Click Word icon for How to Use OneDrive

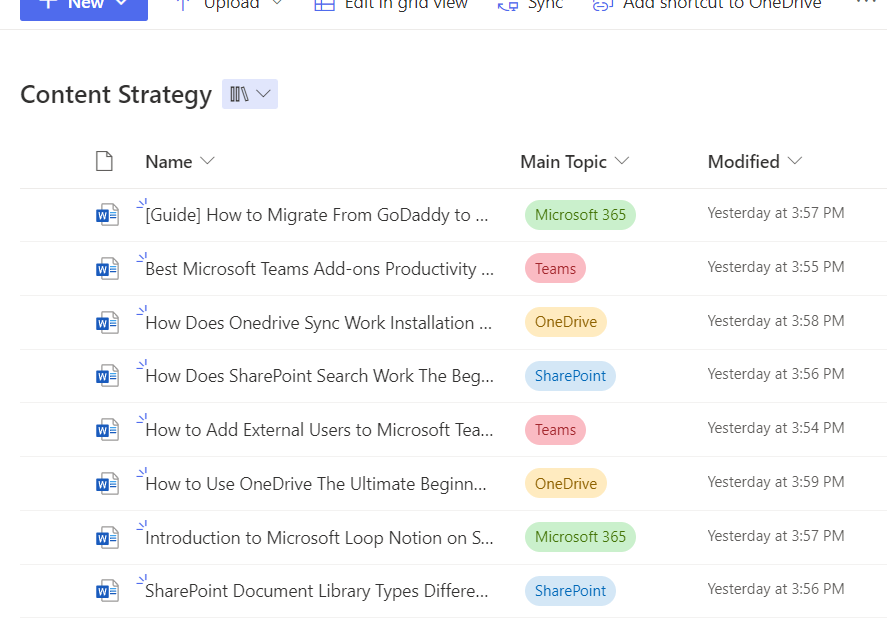107,484
